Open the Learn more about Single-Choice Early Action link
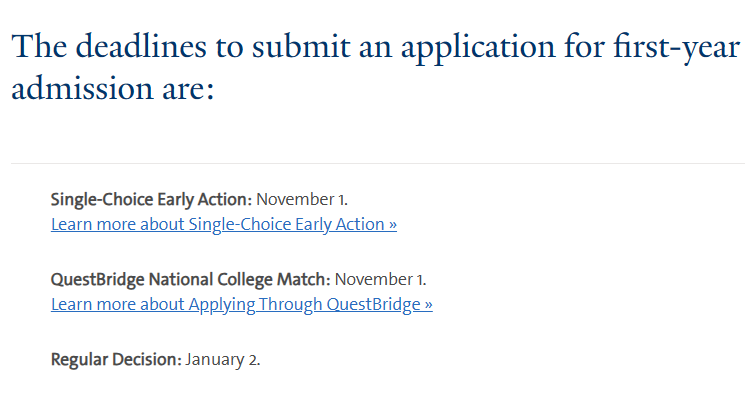The height and width of the screenshot is (395, 745). (224, 224)
